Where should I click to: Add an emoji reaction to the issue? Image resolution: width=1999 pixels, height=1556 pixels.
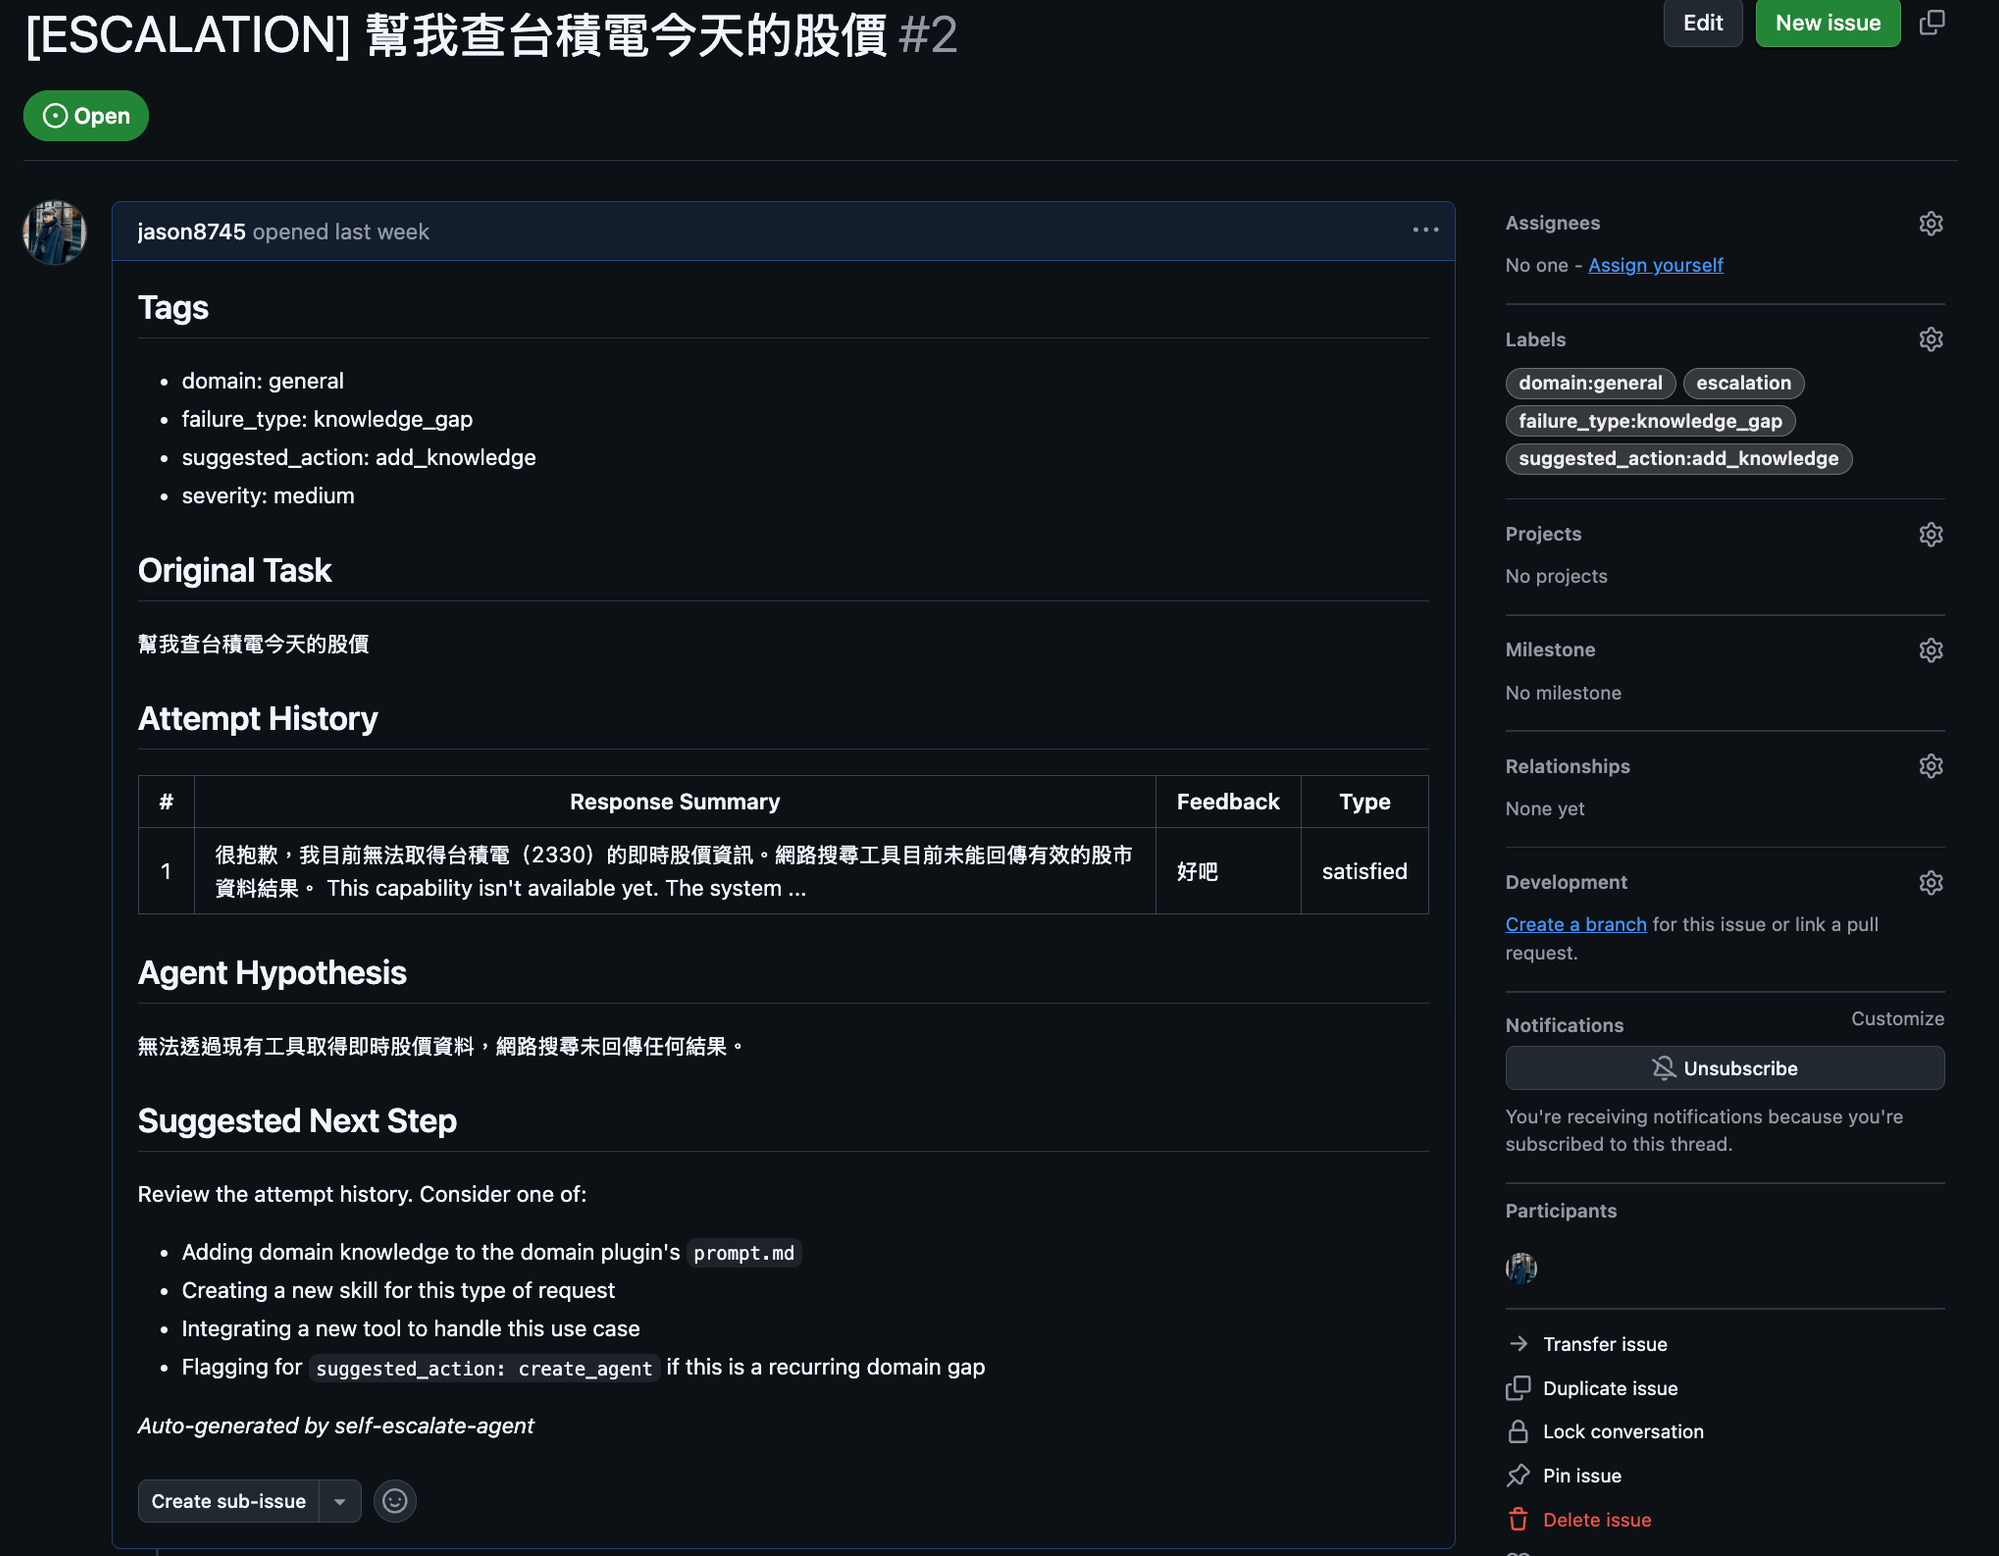(x=395, y=1500)
